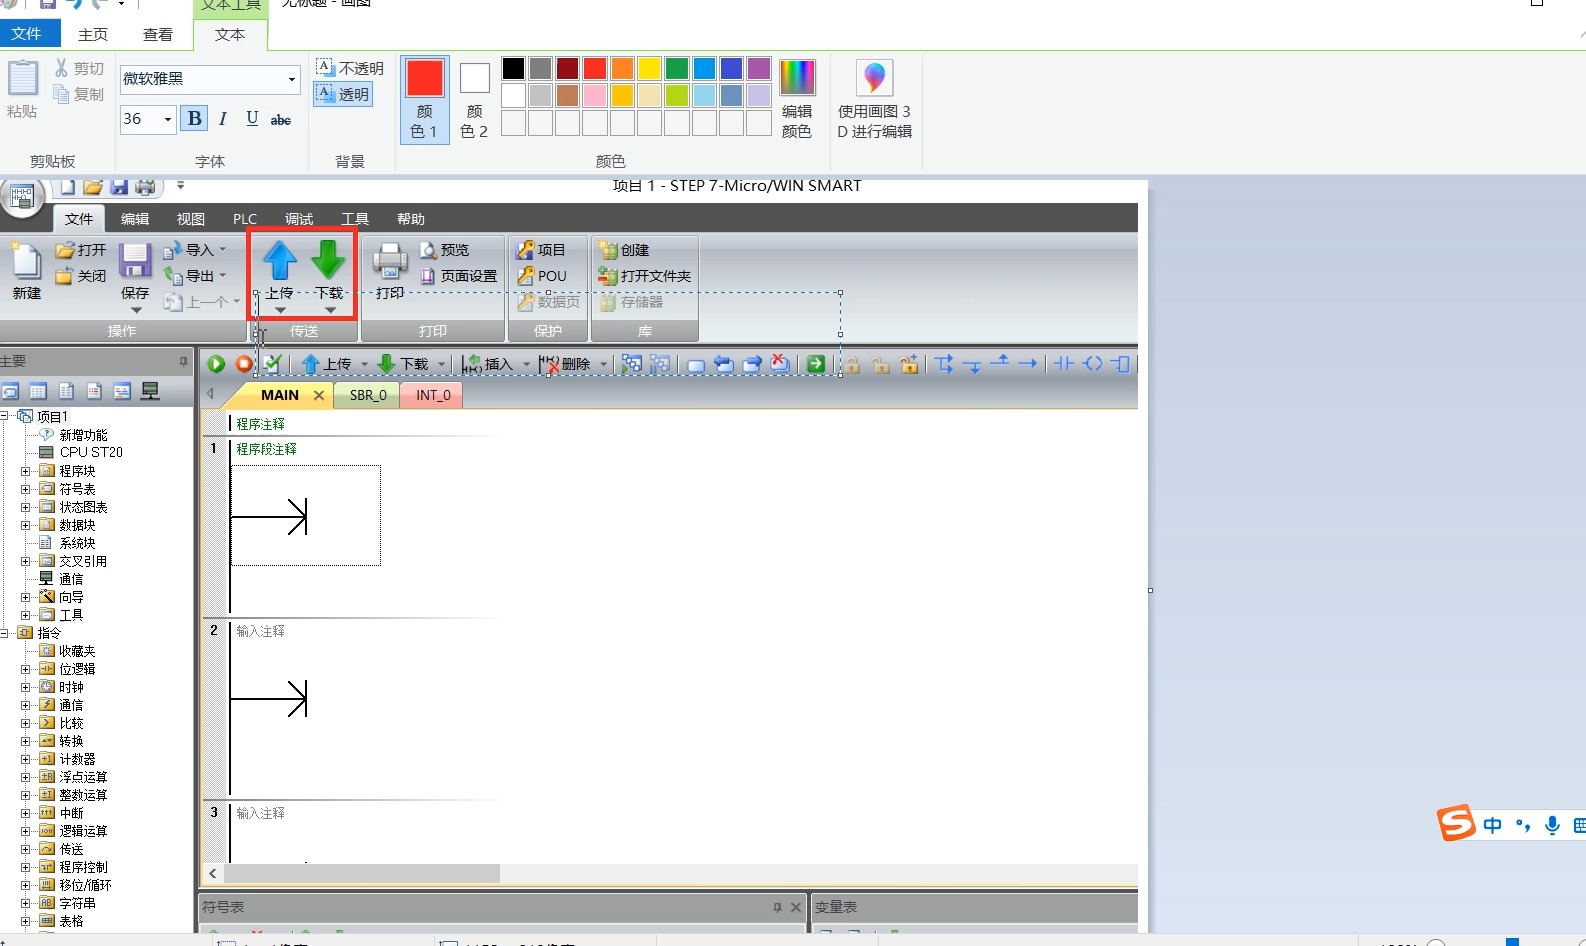The image size is (1586, 946).
Task: Toggle Italic text formatting in Paint
Action: [223, 119]
